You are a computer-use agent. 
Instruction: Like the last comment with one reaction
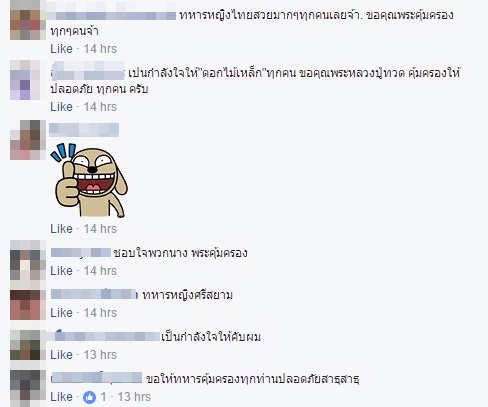[x=61, y=397]
